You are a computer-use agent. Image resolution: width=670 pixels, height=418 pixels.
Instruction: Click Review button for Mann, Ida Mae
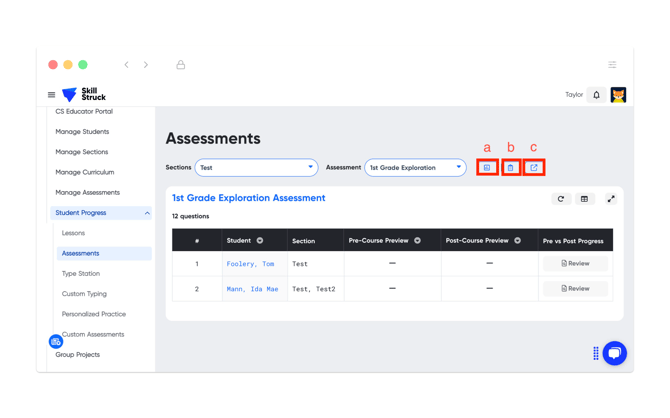tap(575, 288)
